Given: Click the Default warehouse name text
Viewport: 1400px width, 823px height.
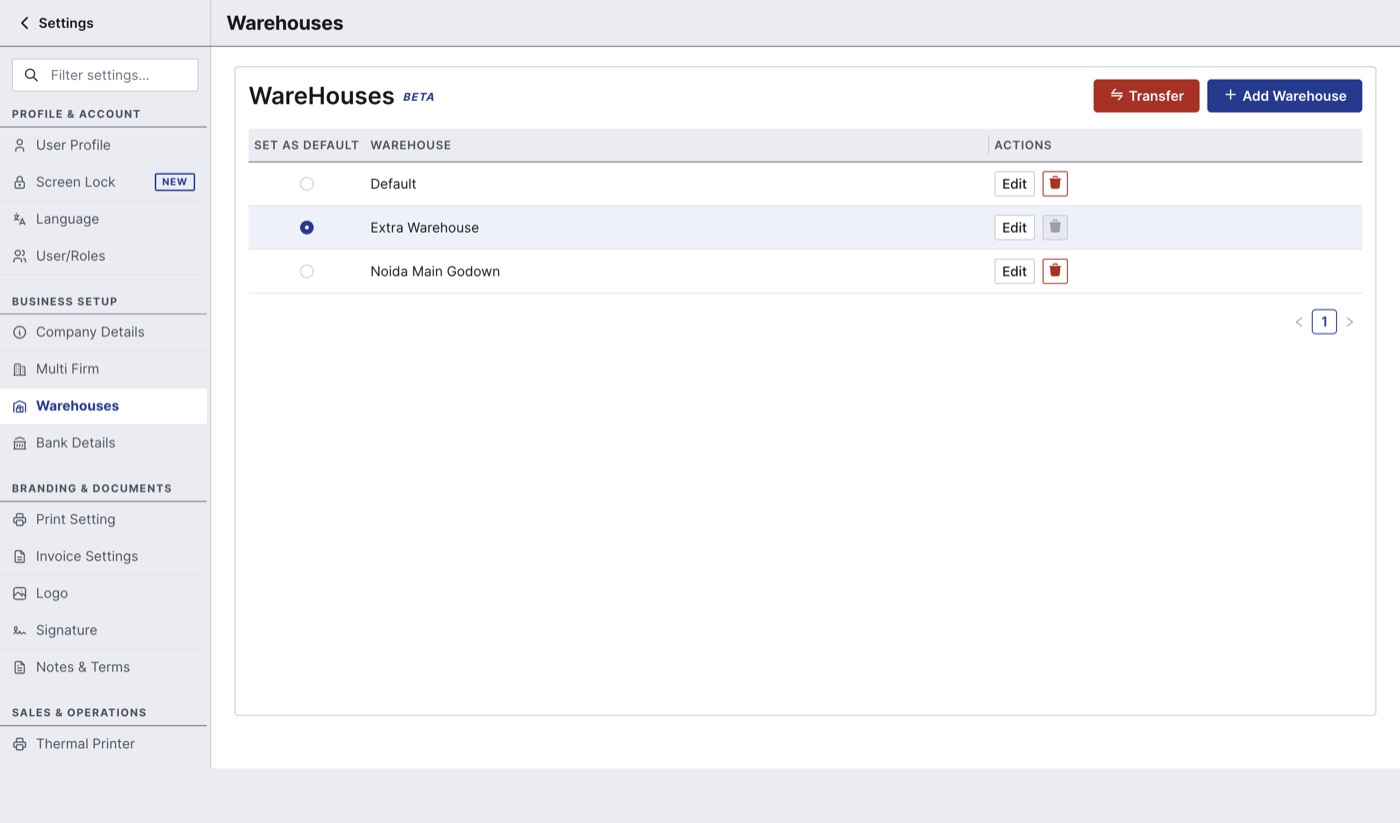Looking at the screenshot, I should point(393,184).
